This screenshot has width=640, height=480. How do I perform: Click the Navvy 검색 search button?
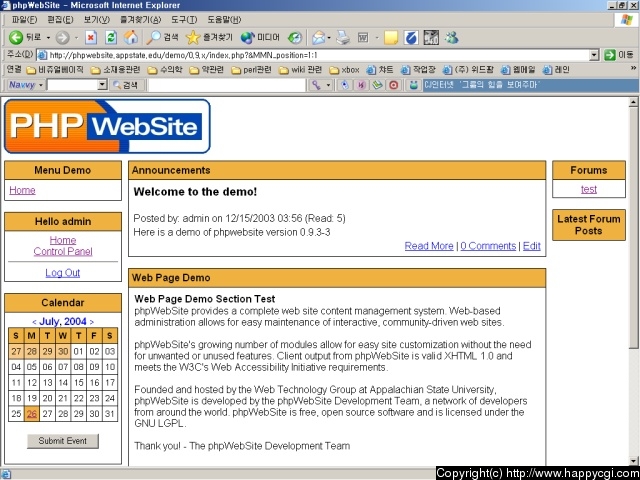127,85
